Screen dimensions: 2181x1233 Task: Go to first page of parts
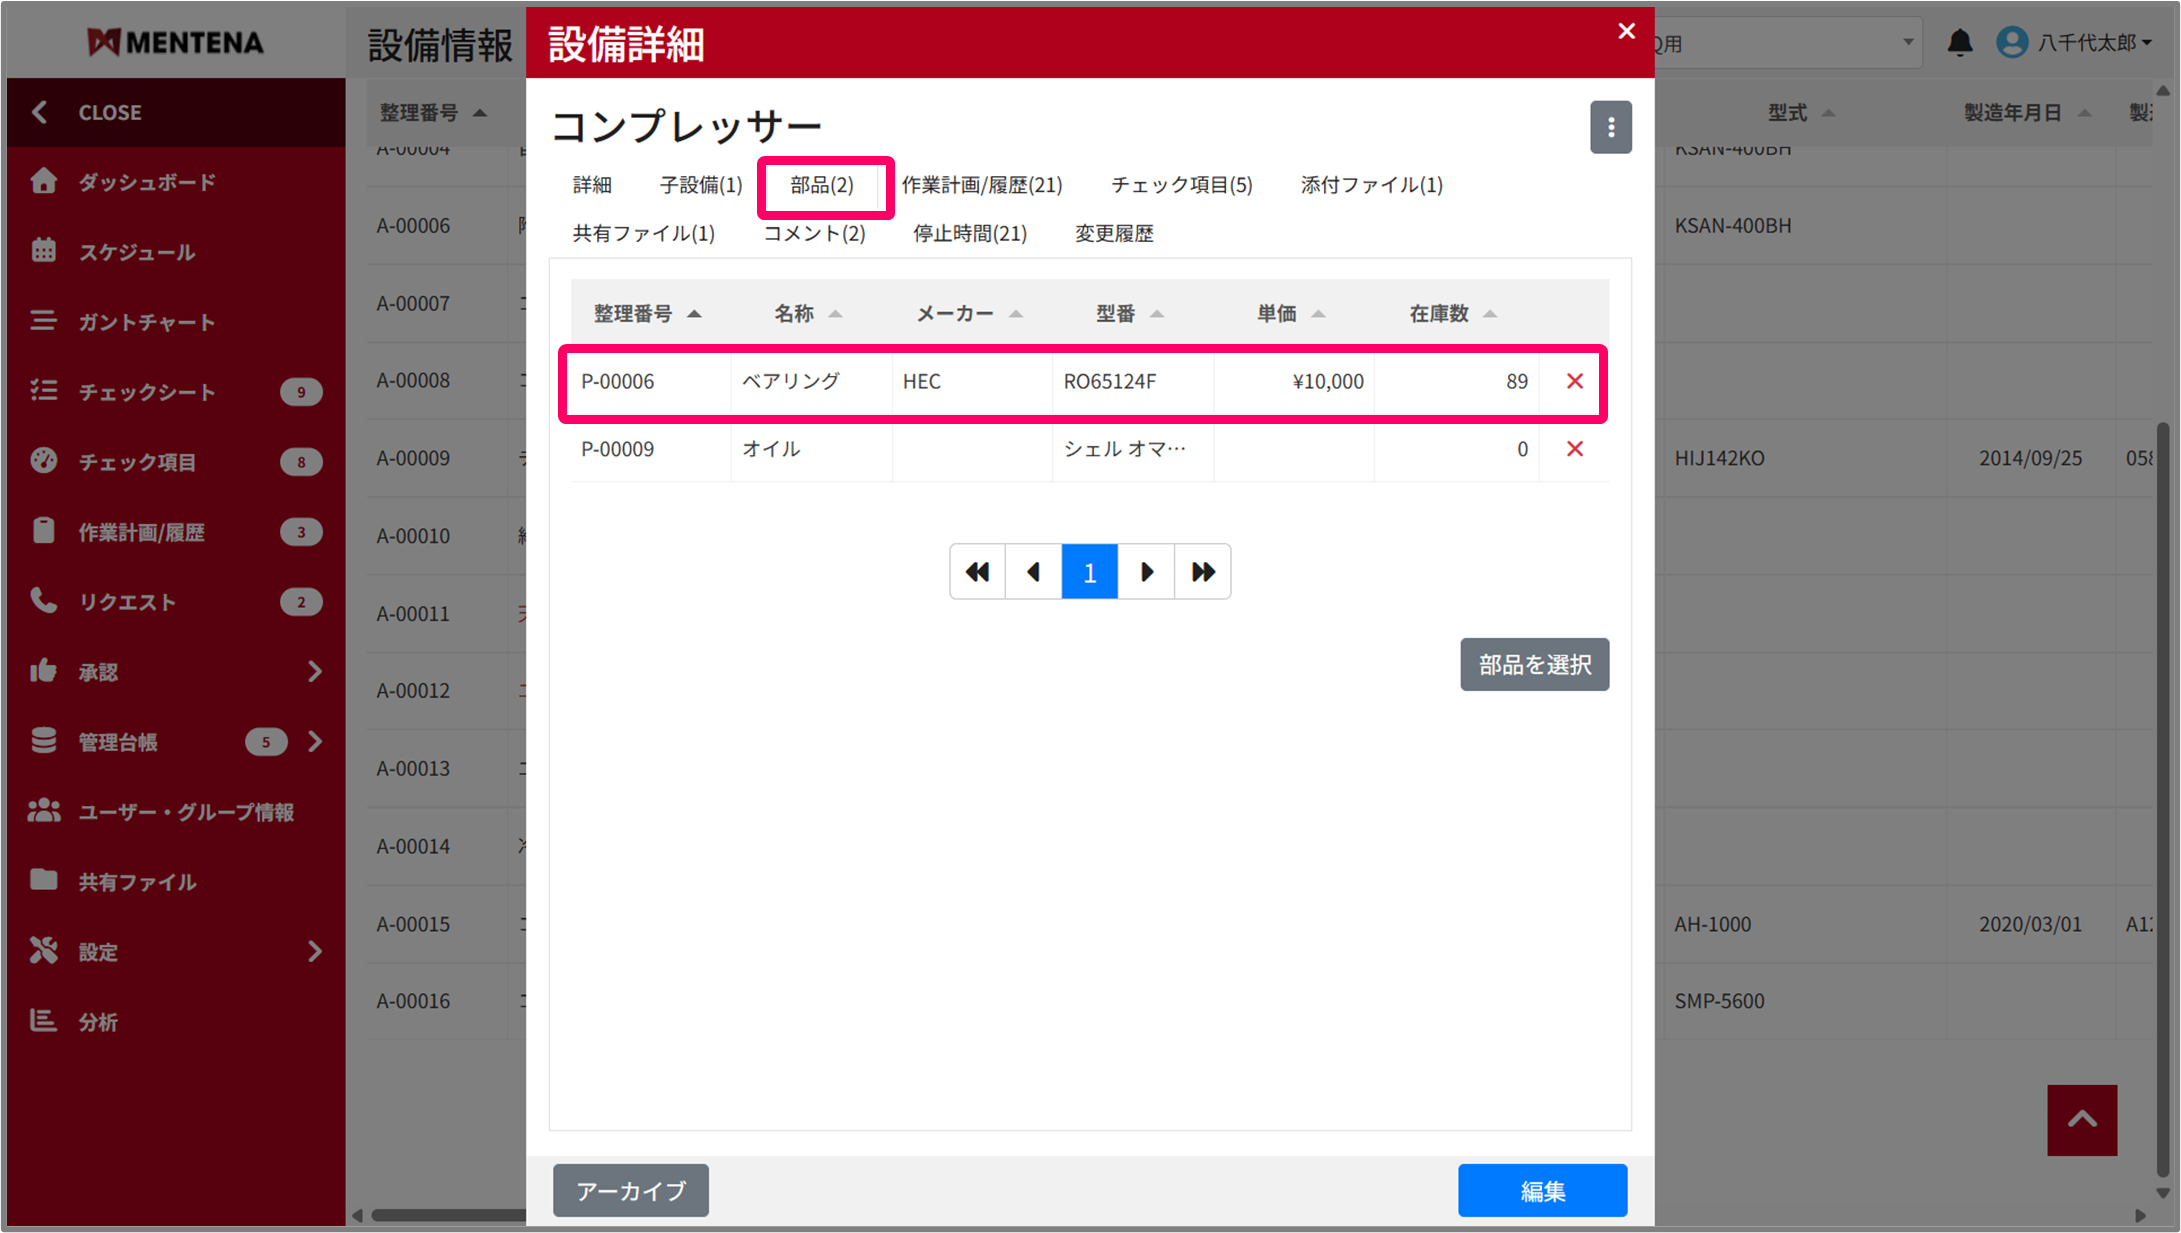[977, 572]
